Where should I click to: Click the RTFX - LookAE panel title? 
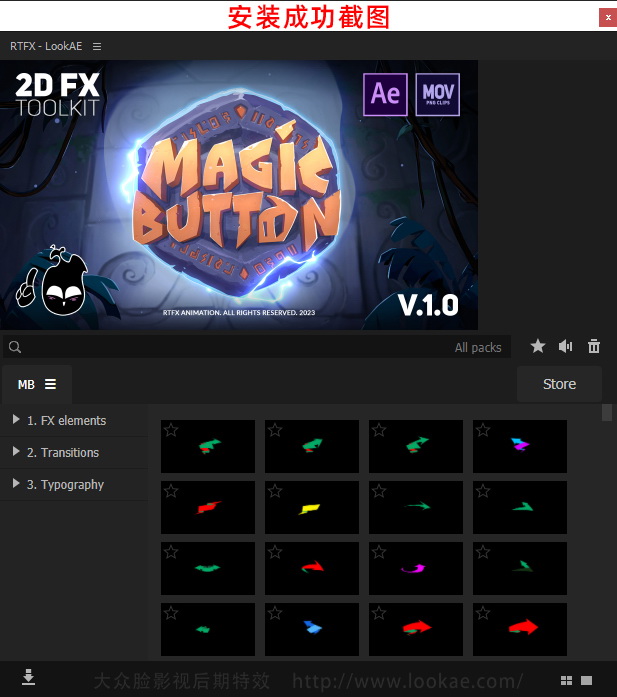[46, 46]
